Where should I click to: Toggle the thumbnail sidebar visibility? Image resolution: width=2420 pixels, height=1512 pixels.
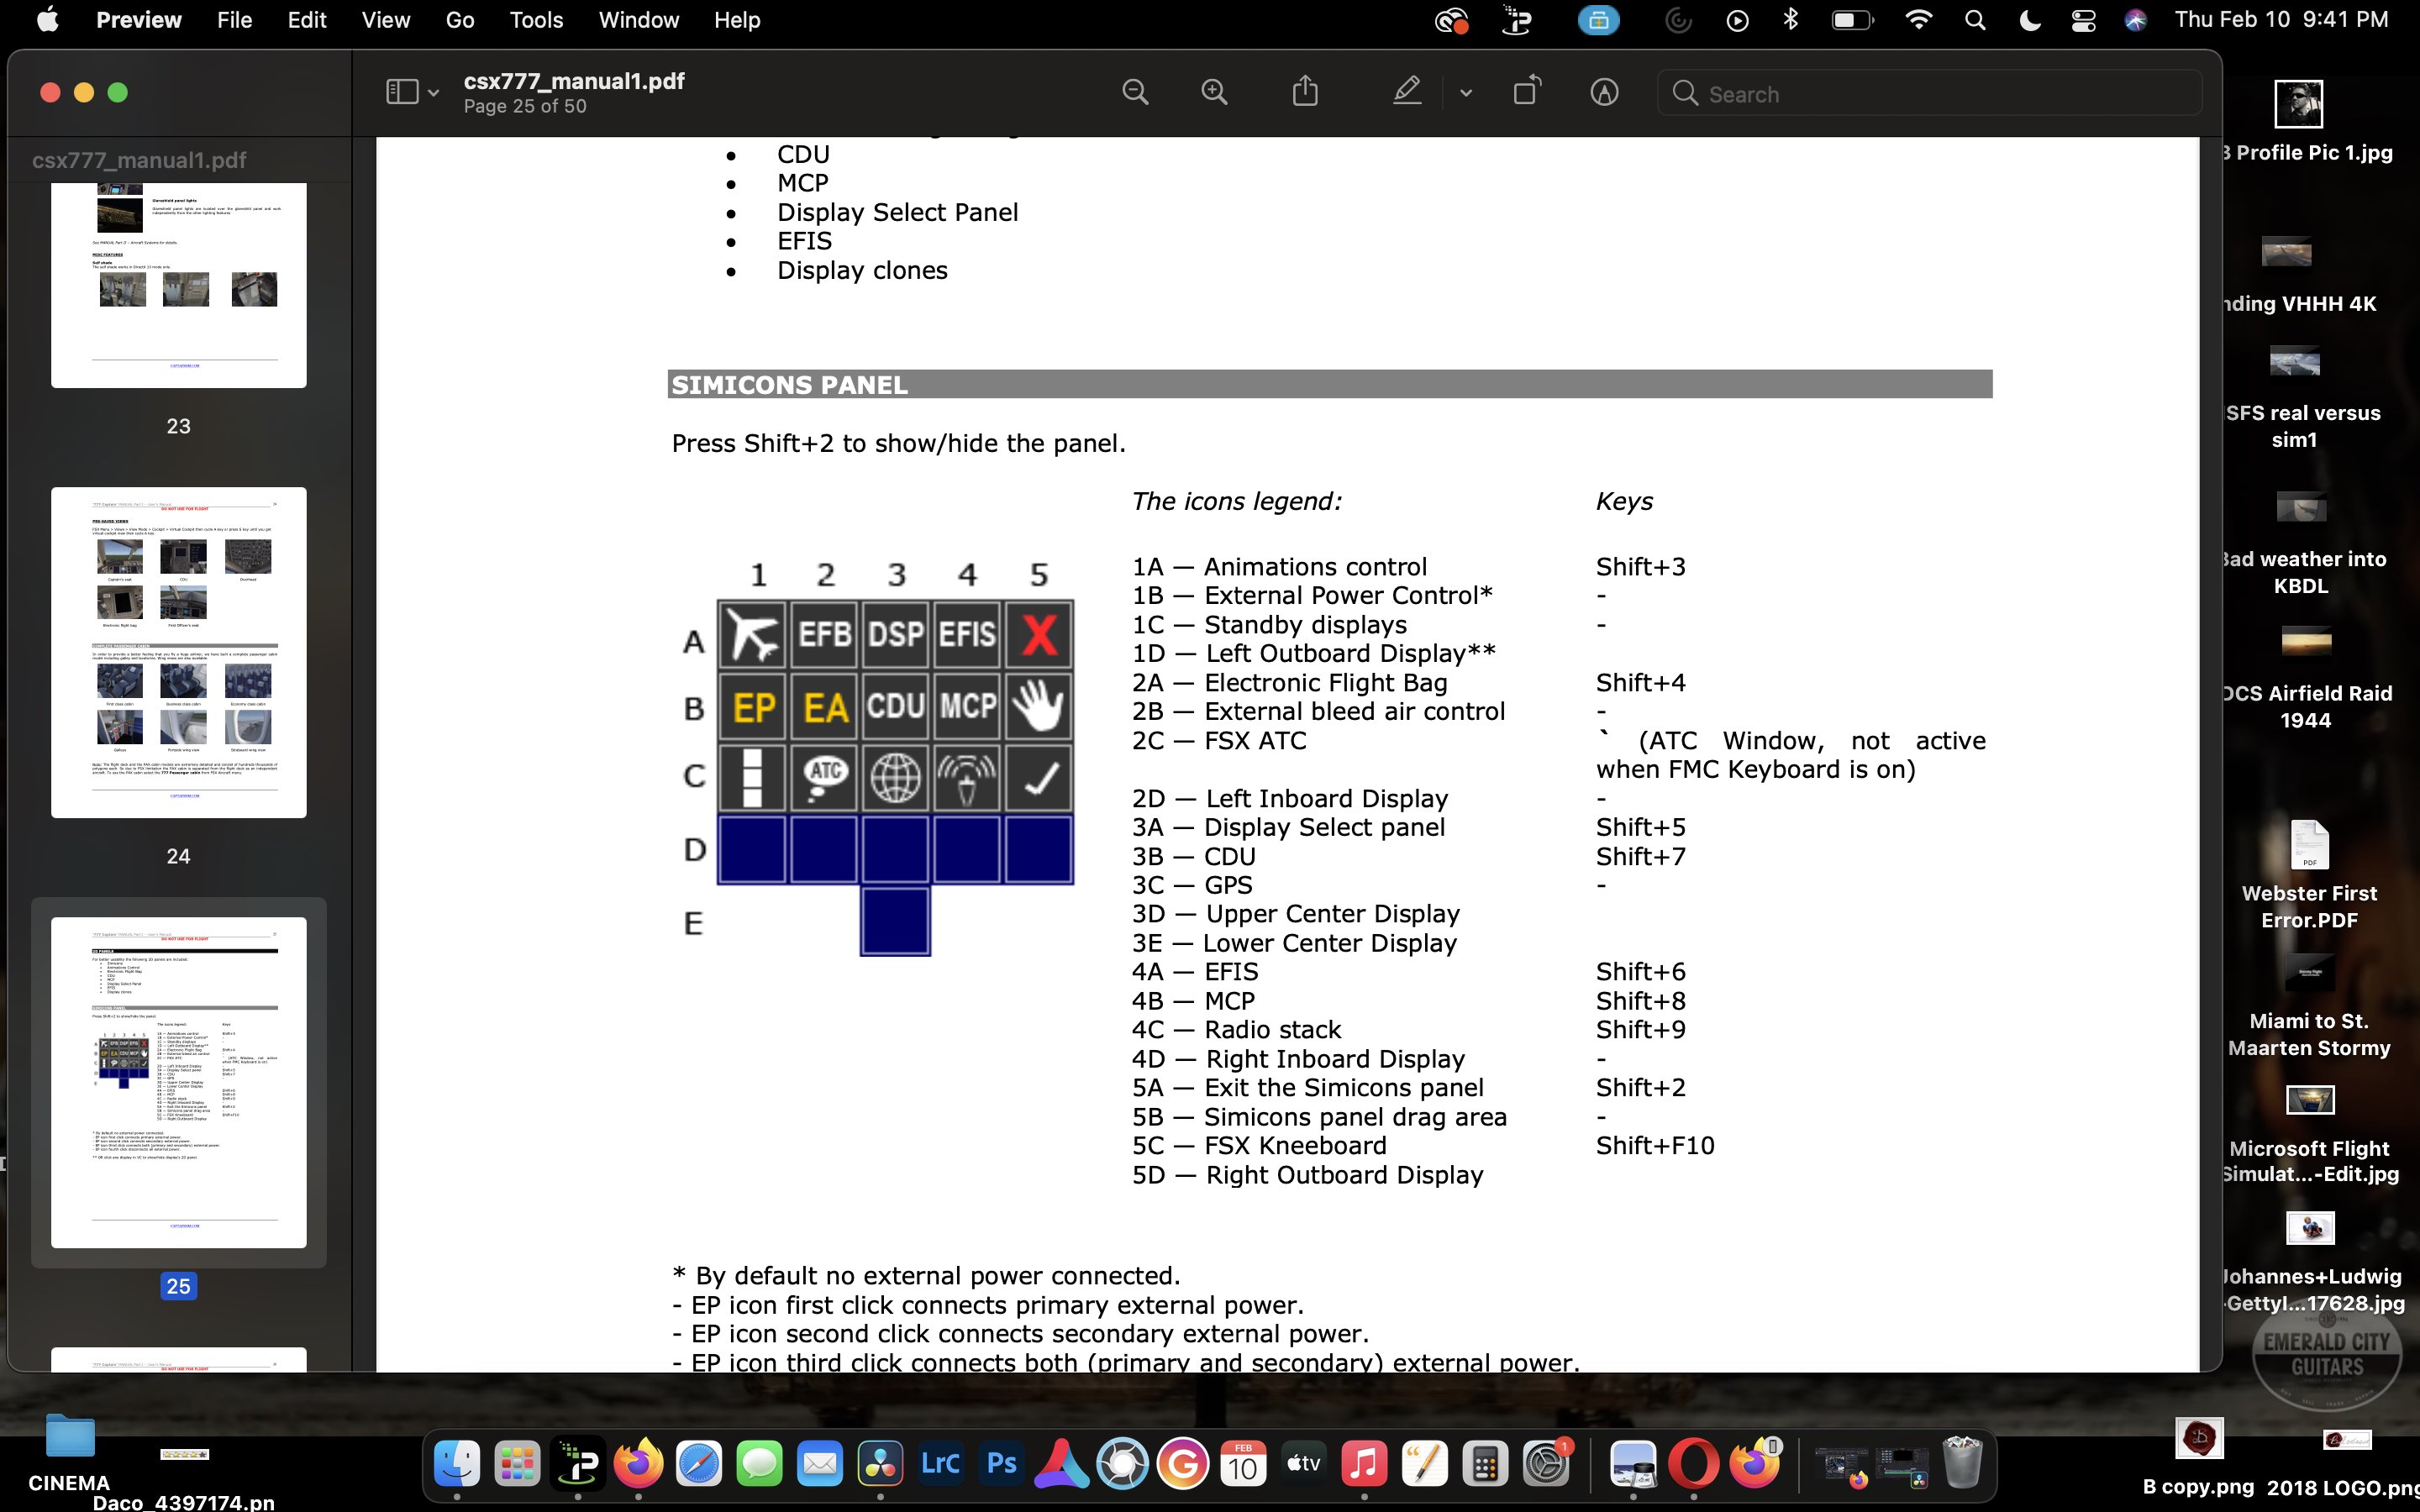400,91
